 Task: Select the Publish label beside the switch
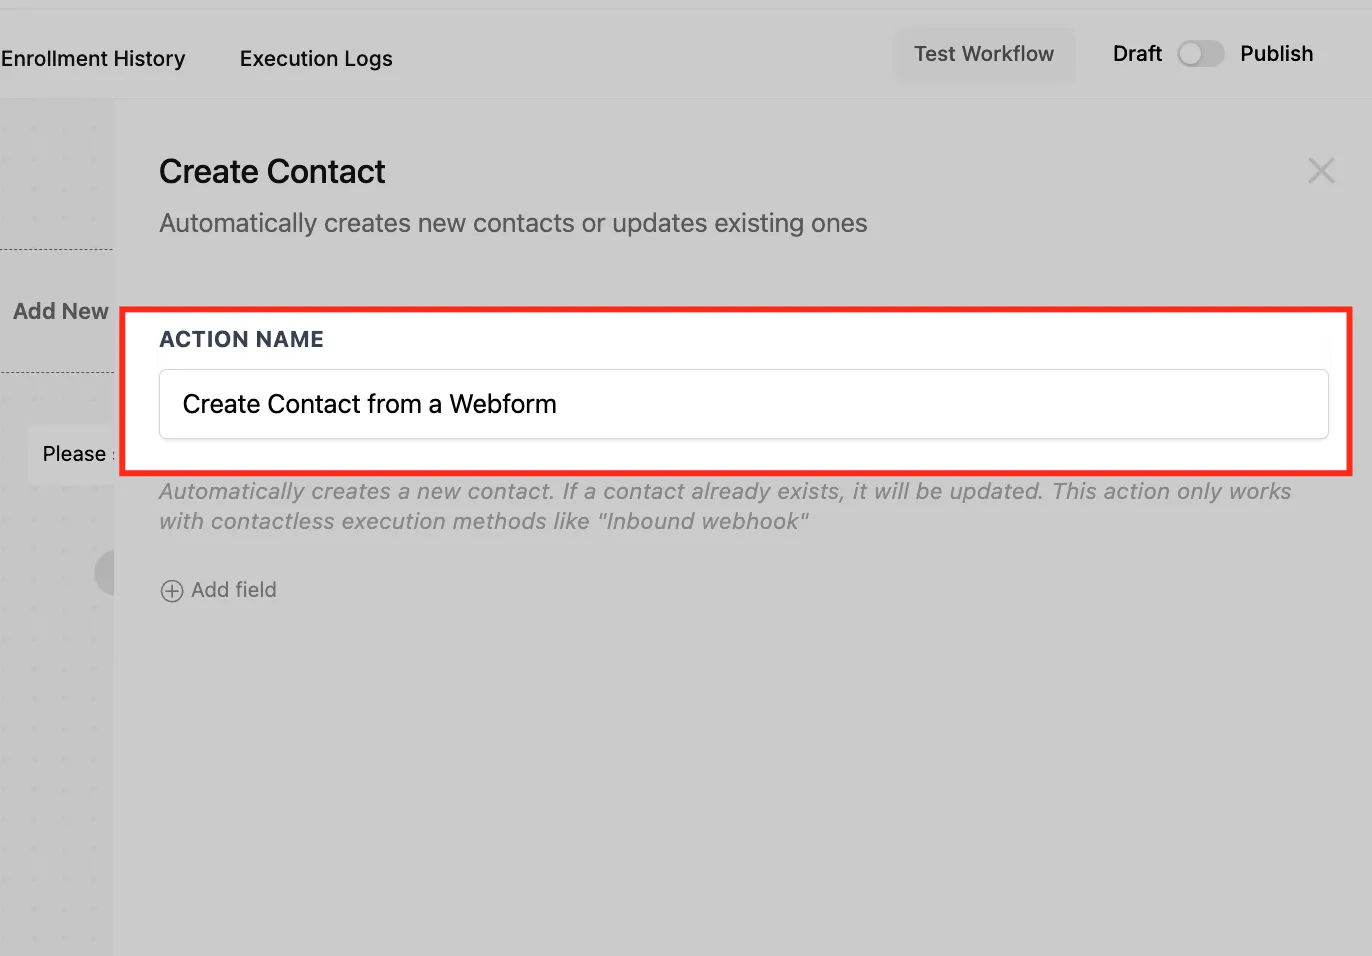pos(1277,54)
